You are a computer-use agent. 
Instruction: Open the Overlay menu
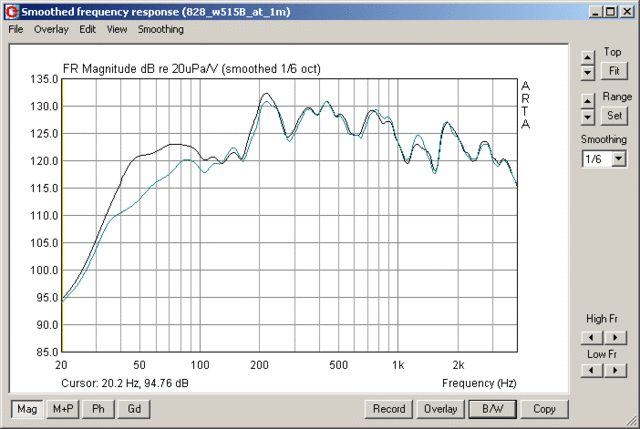(51, 29)
